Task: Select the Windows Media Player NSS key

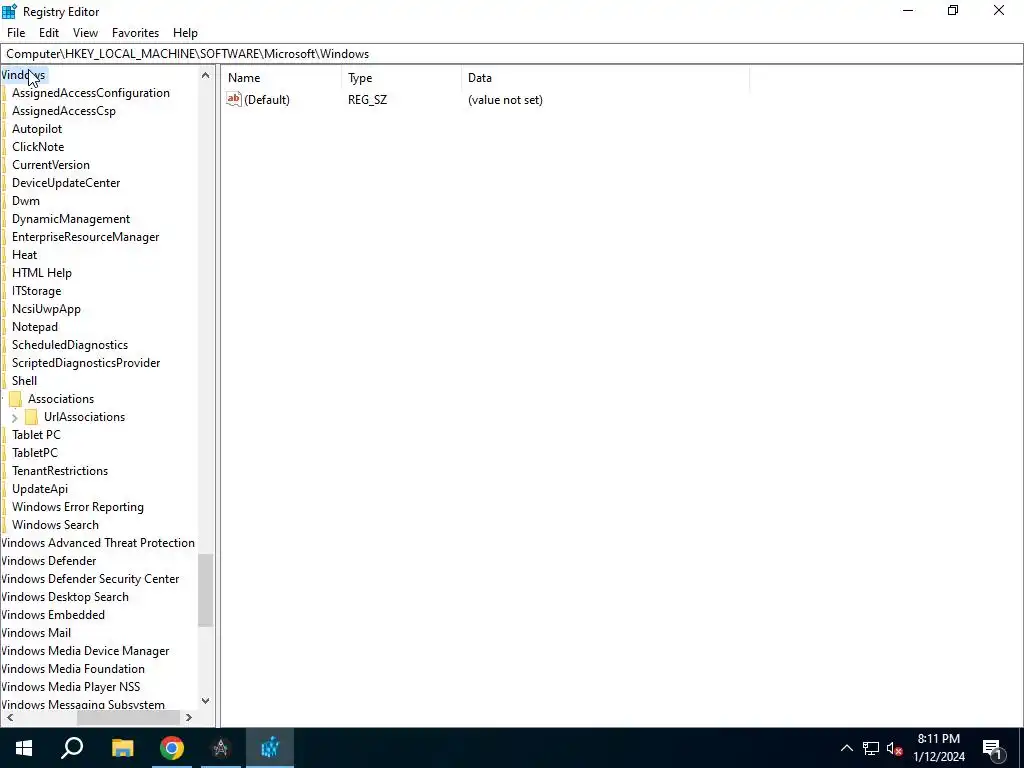Action: tap(71, 687)
